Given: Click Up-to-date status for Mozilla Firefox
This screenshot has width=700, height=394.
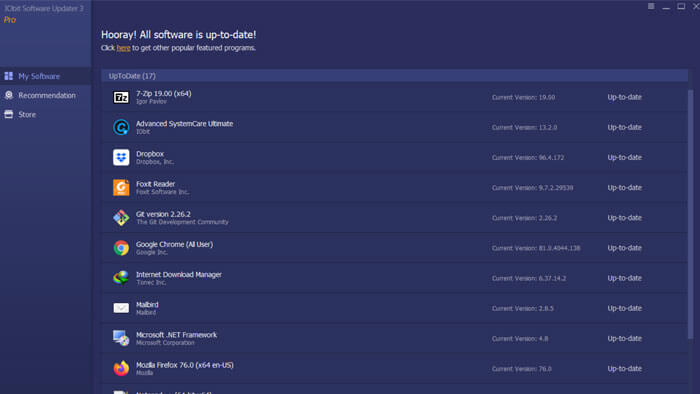Looking at the screenshot, I should [624, 369].
